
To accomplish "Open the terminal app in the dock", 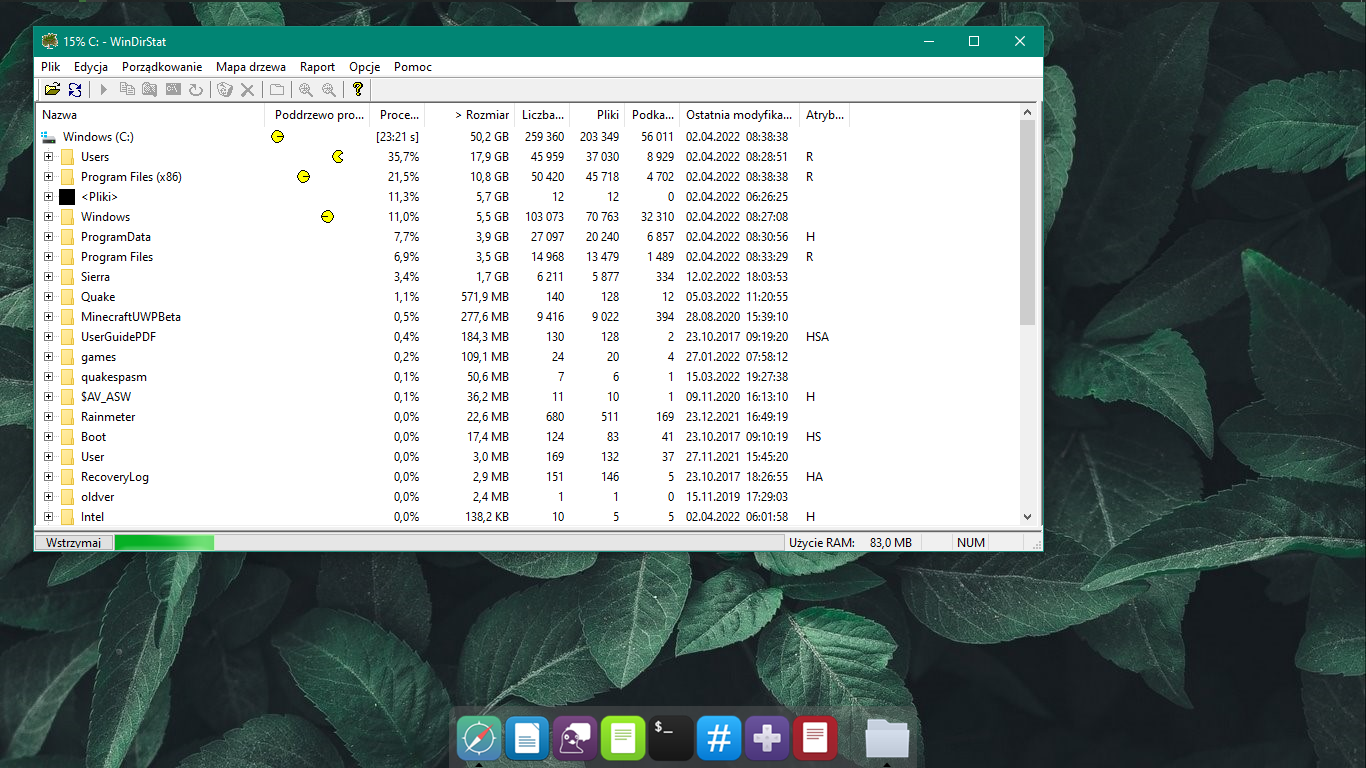I will point(671,739).
